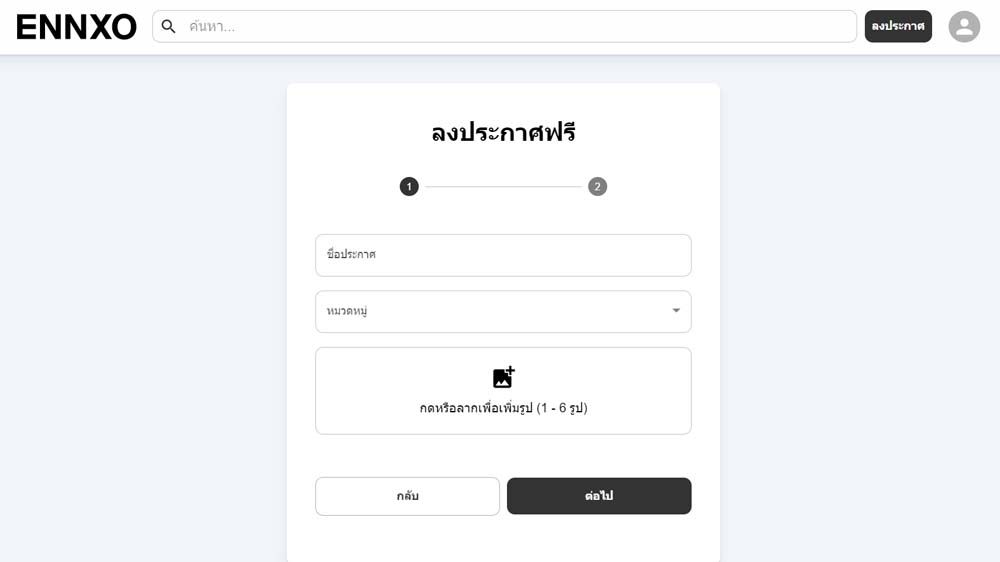This screenshot has width=1000, height=562.
Task: Click the ลงประกาศฟรี page heading
Action: 503,133
